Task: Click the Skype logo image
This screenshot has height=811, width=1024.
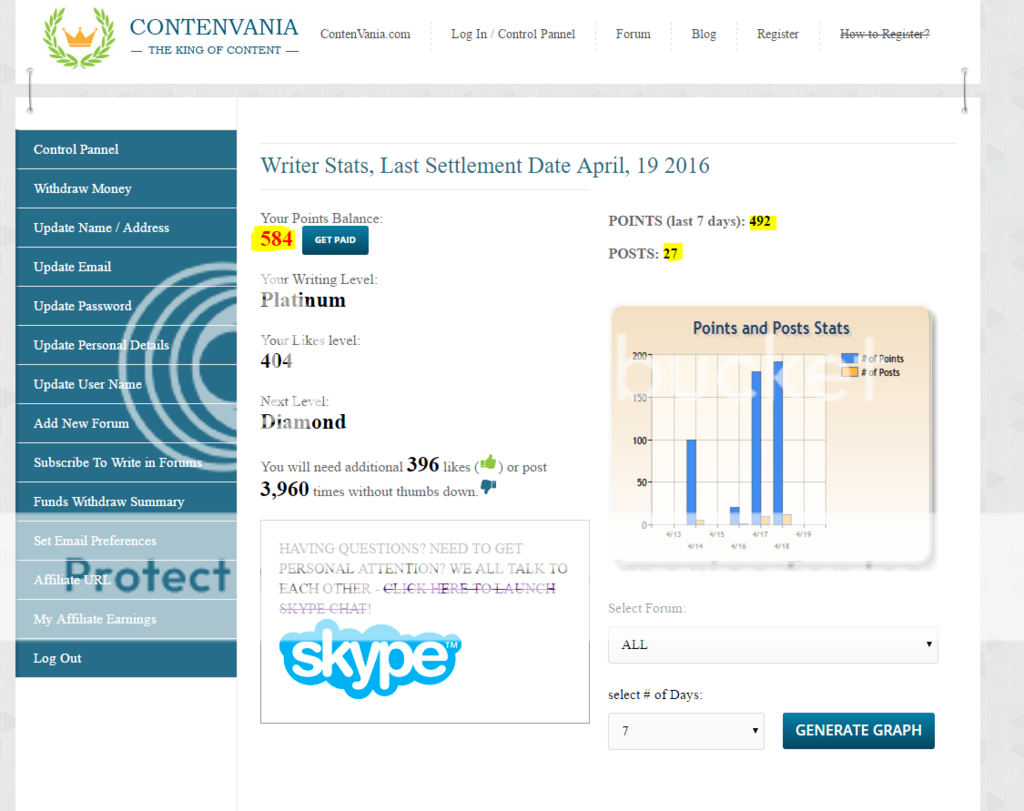Action: (370, 657)
